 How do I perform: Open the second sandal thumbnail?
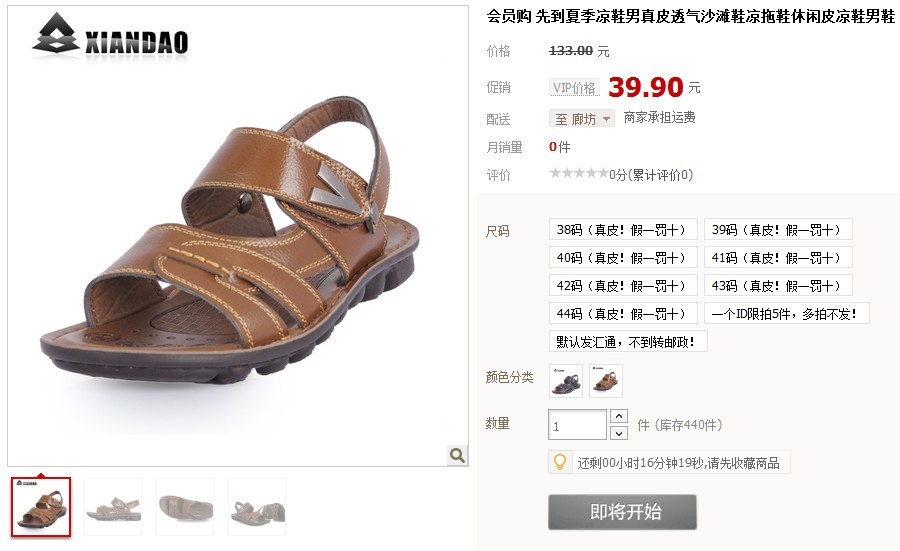coord(113,507)
